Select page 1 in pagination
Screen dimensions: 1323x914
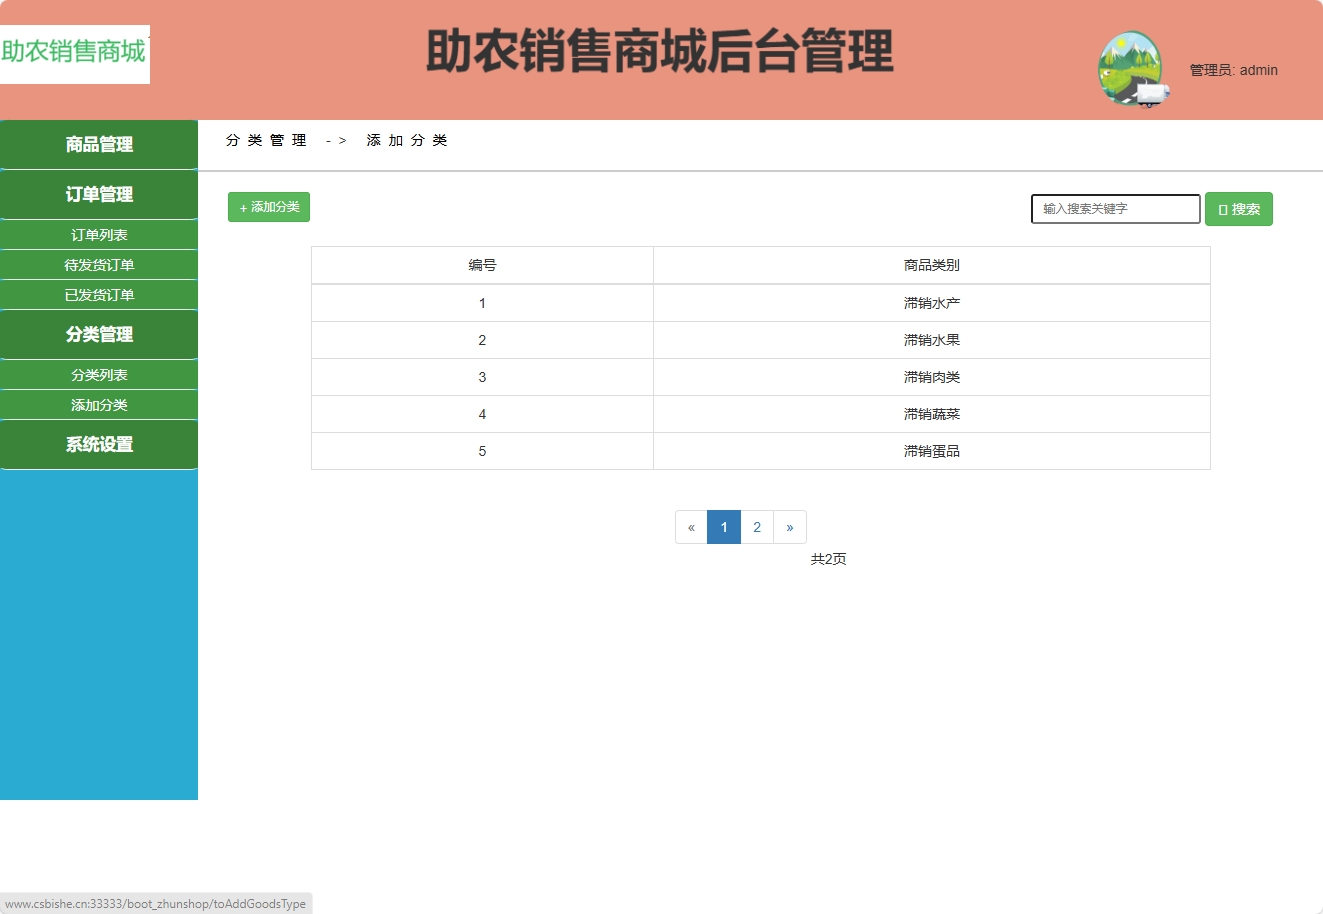pyautogui.click(x=724, y=527)
